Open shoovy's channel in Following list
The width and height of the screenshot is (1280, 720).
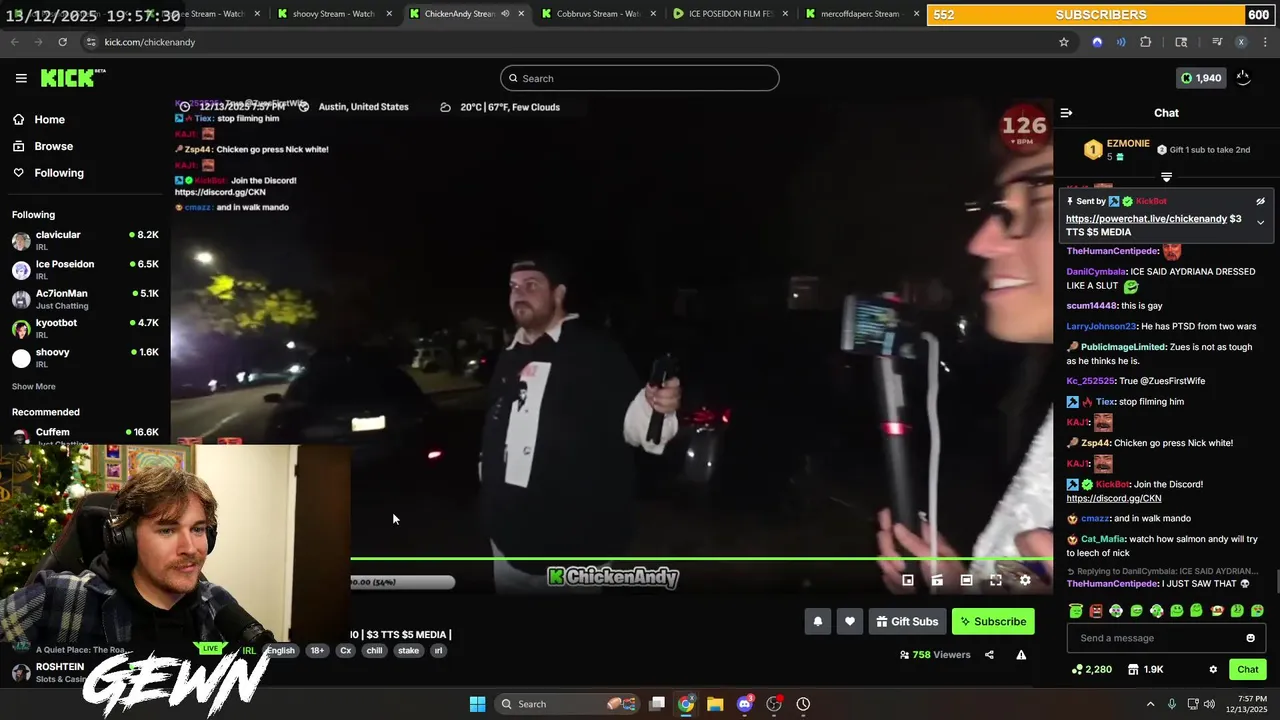85,357
